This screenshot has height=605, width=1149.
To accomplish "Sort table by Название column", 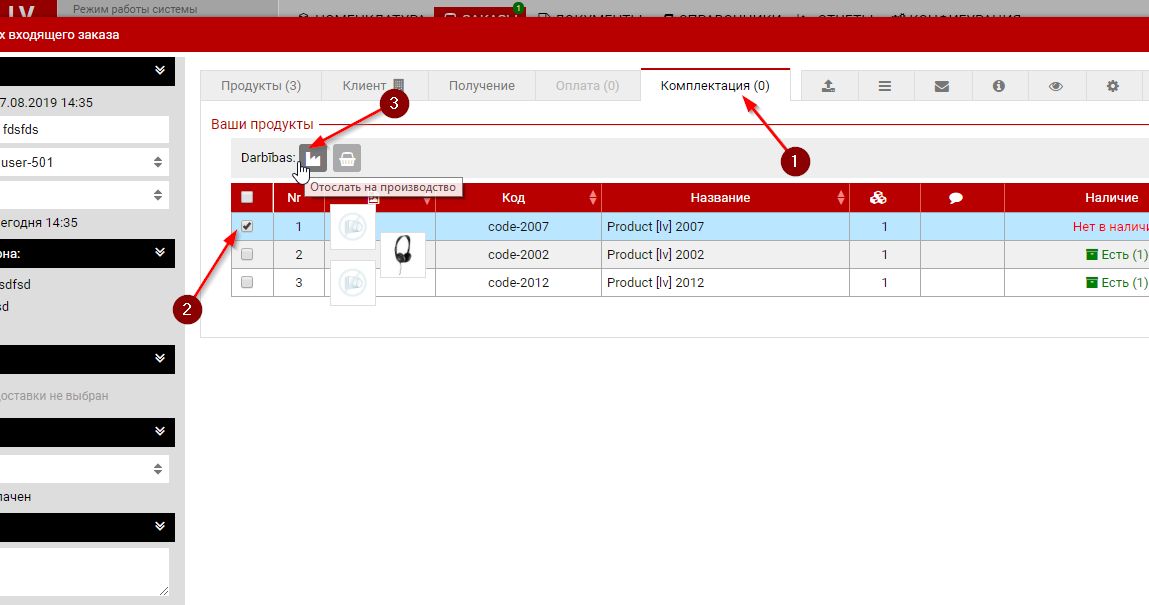I will (x=720, y=198).
